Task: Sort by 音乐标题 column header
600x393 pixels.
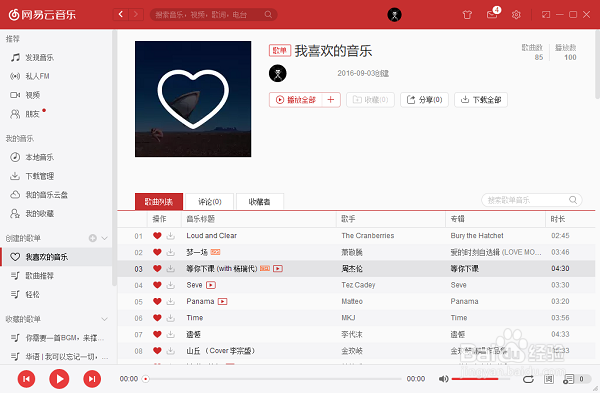Action: click(x=259, y=219)
